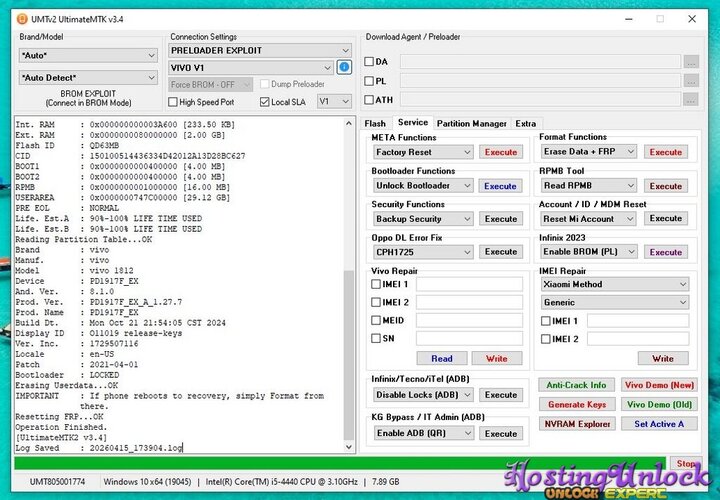The image size is (720, 500).
Task: Open the Xiaomi Method dropdown
Action: click(615, 284)
